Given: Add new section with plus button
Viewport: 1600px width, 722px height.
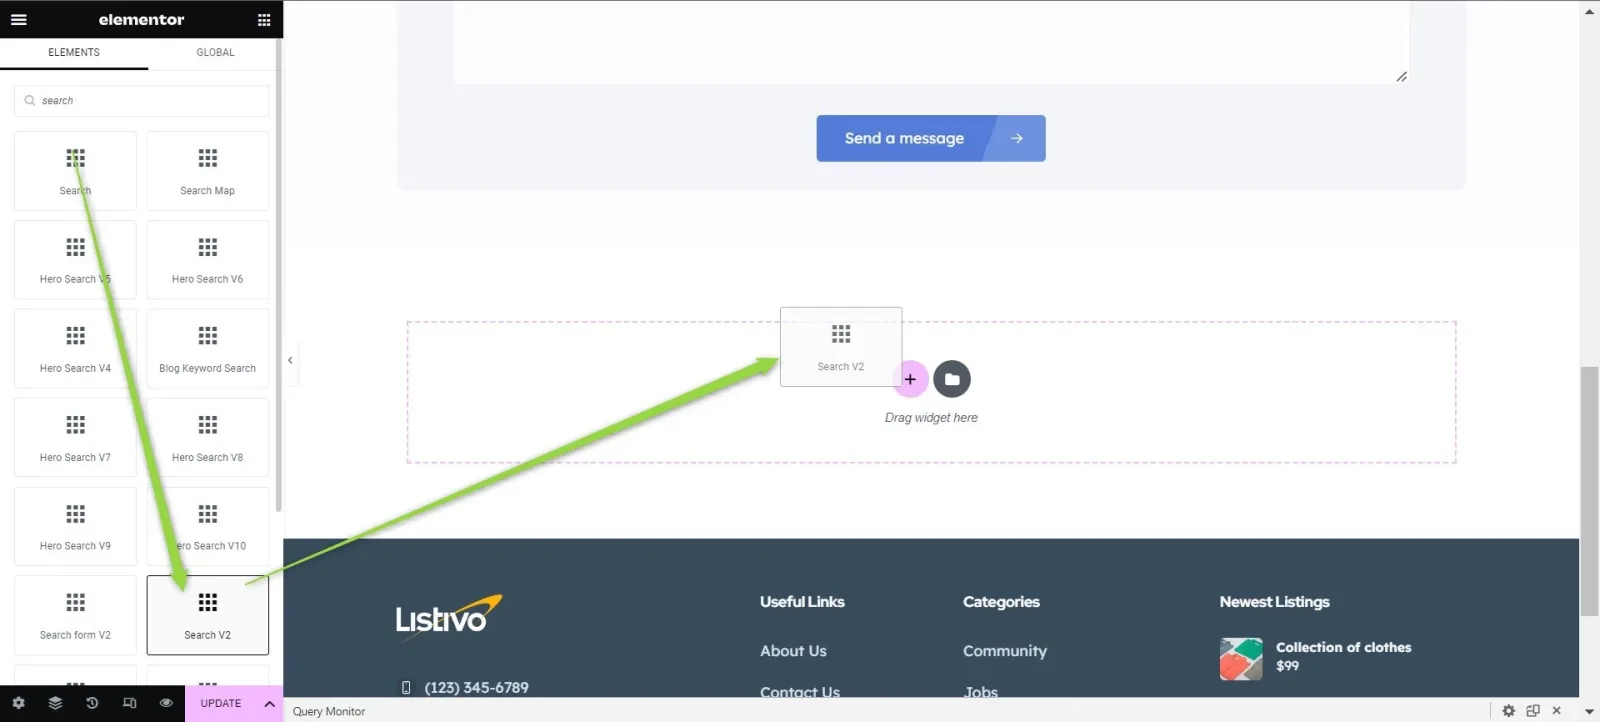Looking at the screenshot, I should 910,379.
